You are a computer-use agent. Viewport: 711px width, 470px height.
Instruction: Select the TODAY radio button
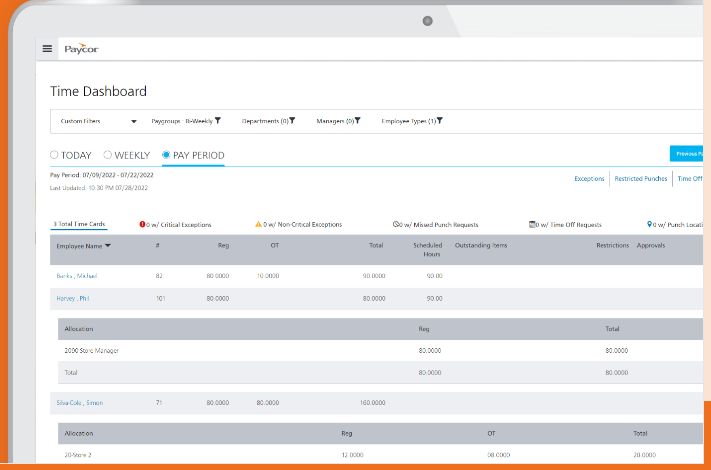coord(55,155)
